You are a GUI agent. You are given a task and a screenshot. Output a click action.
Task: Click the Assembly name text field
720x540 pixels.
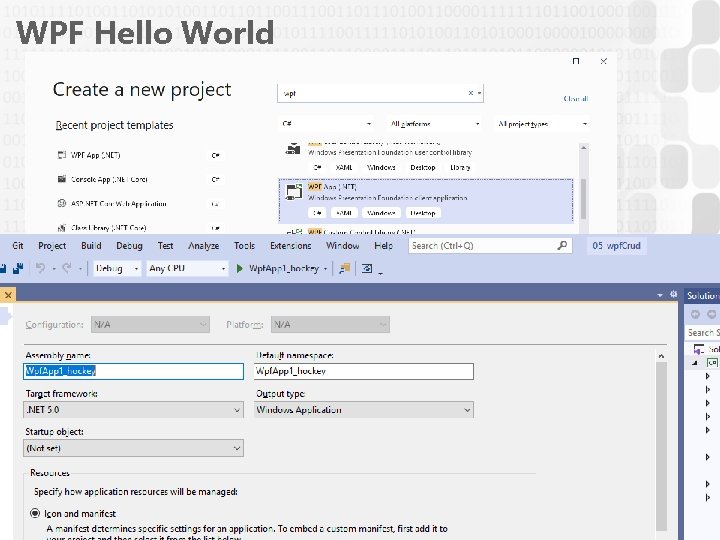[133, 371]
